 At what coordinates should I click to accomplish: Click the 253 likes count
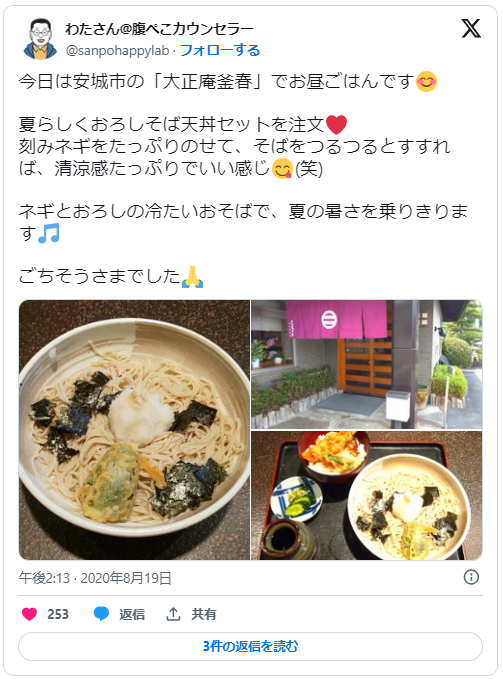[58, 614]
